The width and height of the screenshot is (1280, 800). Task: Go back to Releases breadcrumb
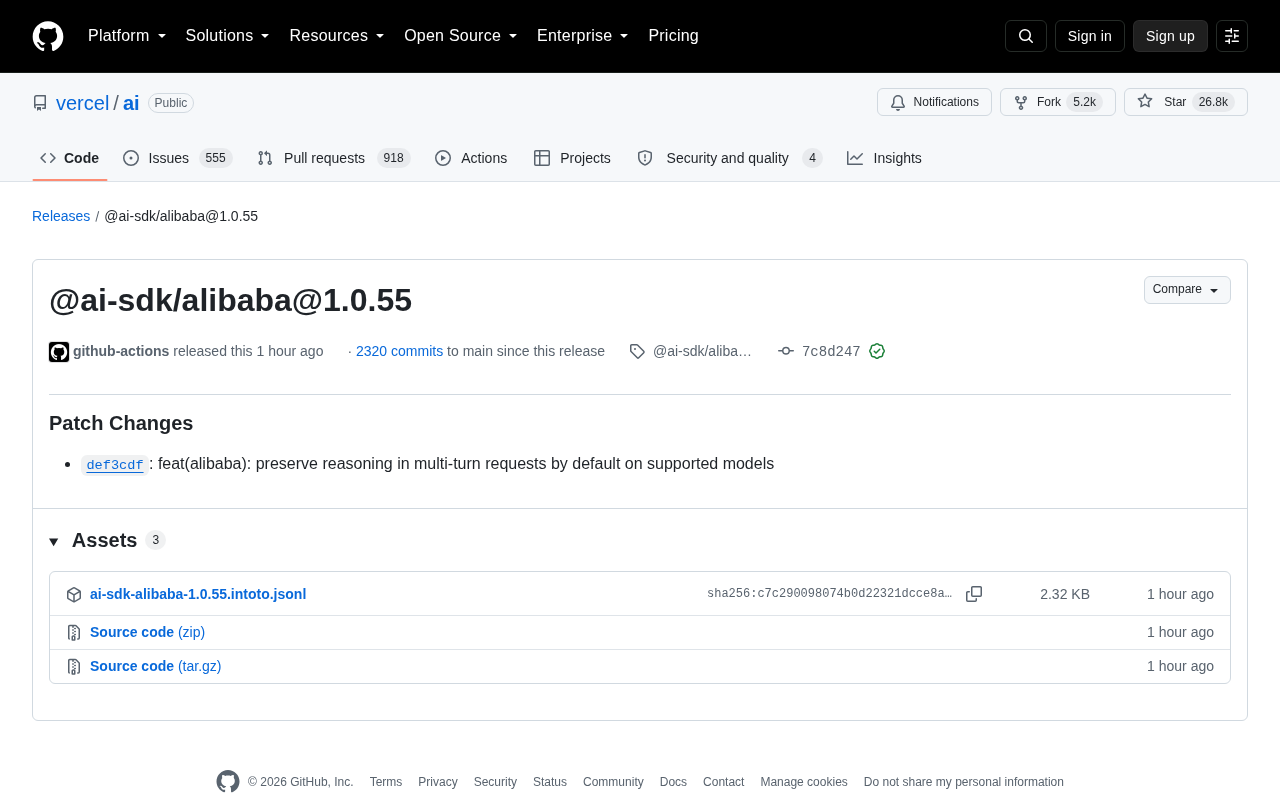61,216
